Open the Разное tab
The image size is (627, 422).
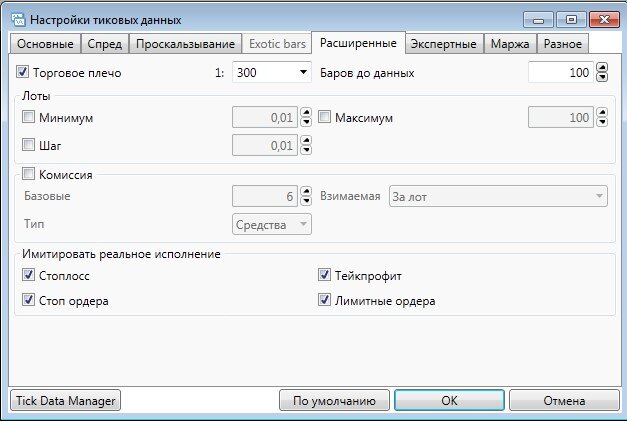[563, 44]
